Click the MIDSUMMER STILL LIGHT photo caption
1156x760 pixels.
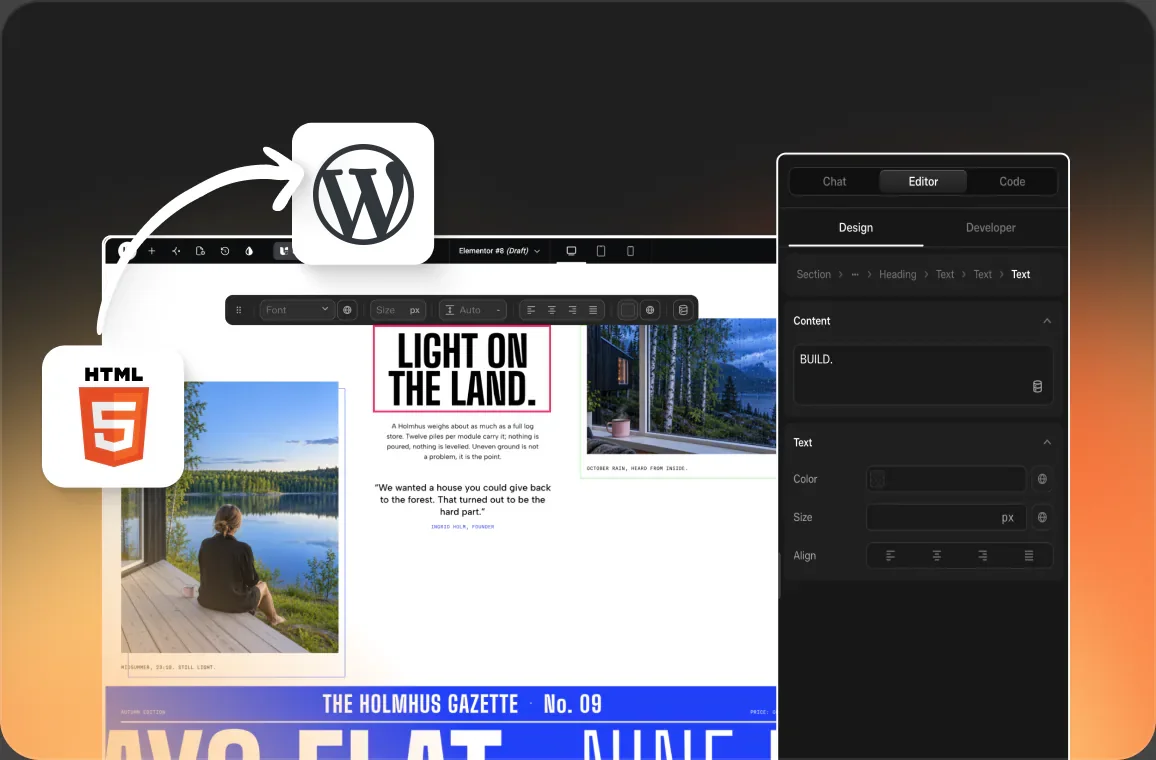168,667
